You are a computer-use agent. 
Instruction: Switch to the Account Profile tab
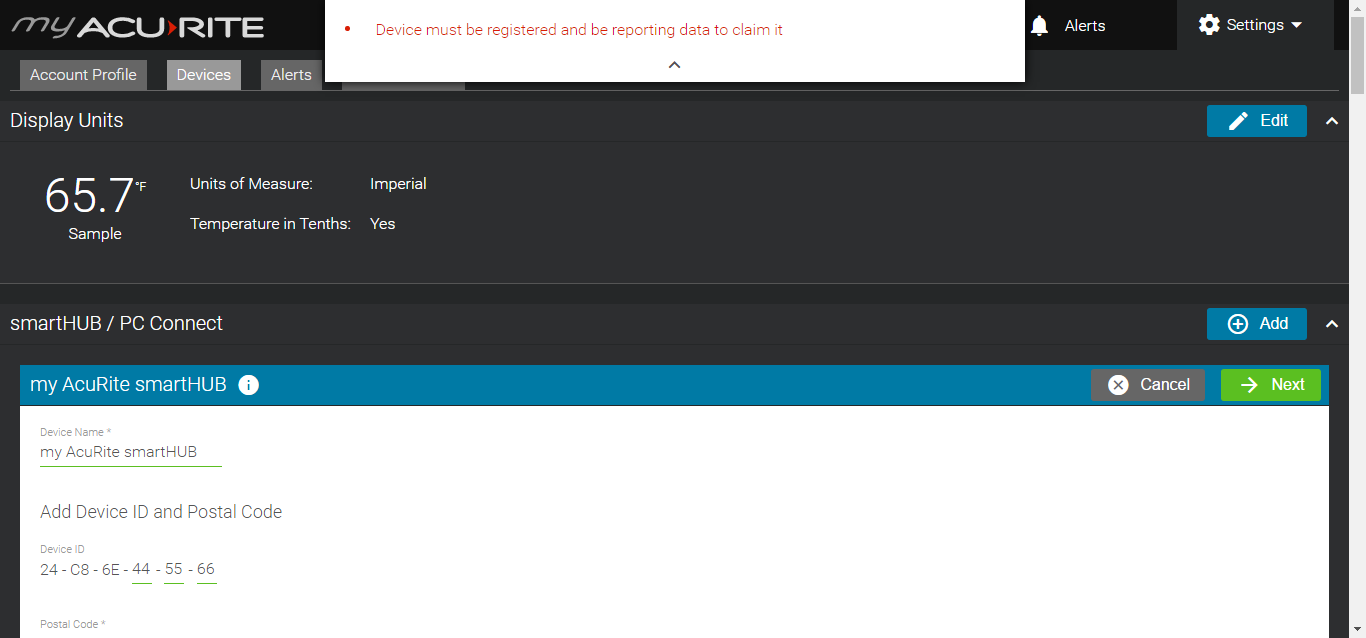(83, 75)
